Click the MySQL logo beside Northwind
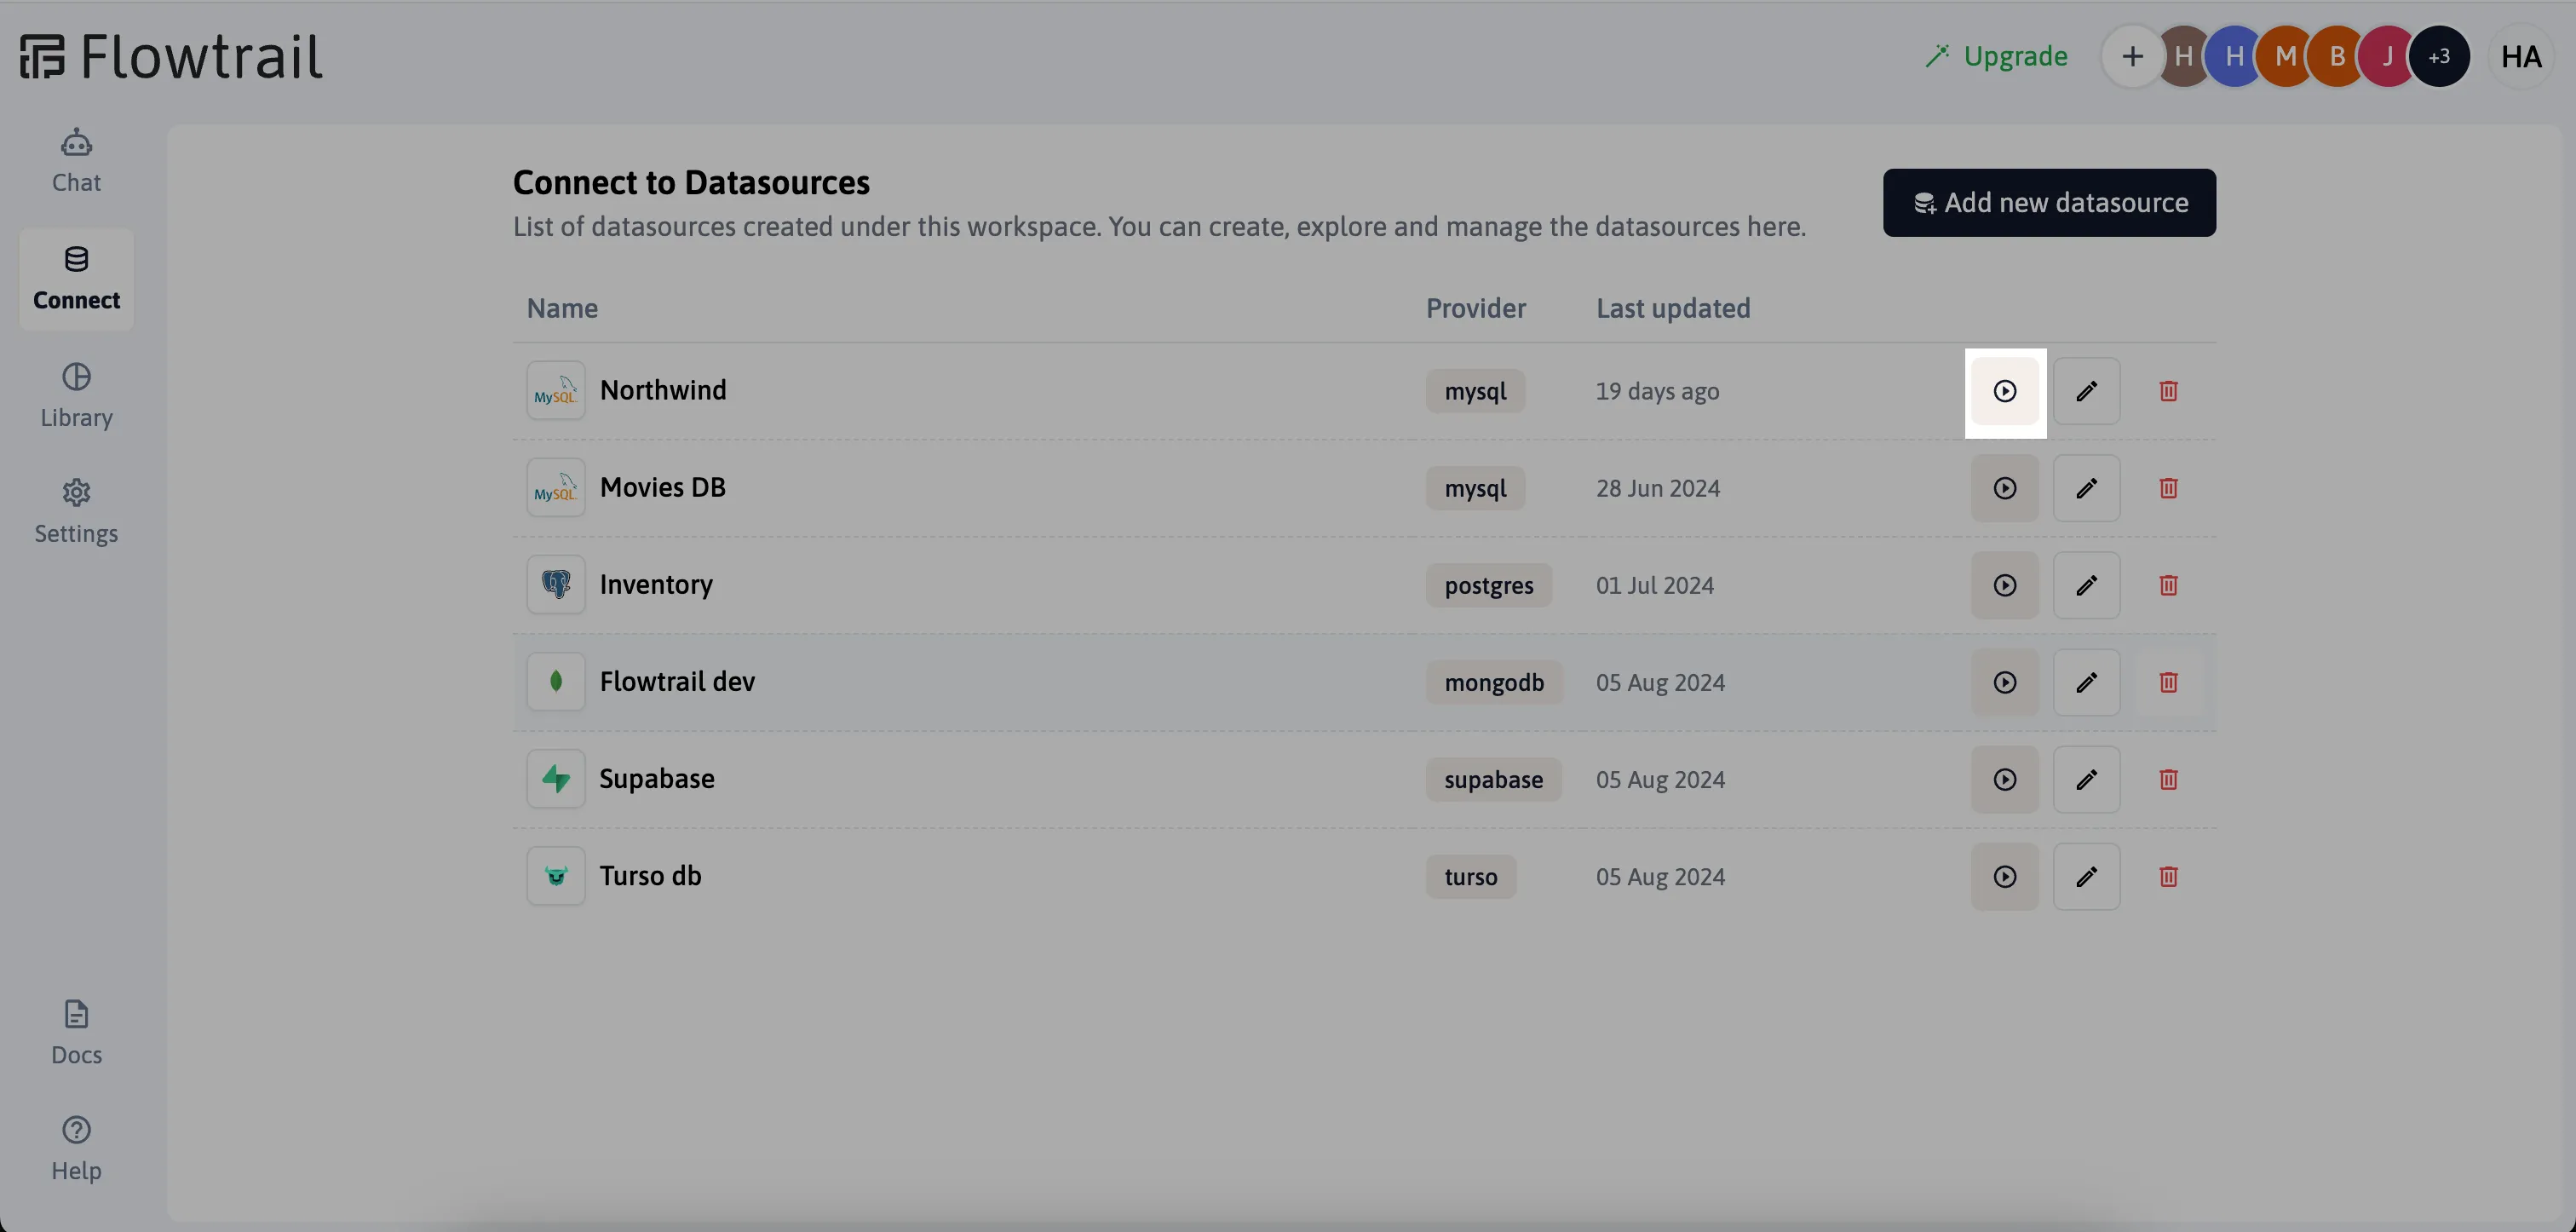Image resolution: width=2576 pixels, height=1232 pixels. click(x=556, y=391)
